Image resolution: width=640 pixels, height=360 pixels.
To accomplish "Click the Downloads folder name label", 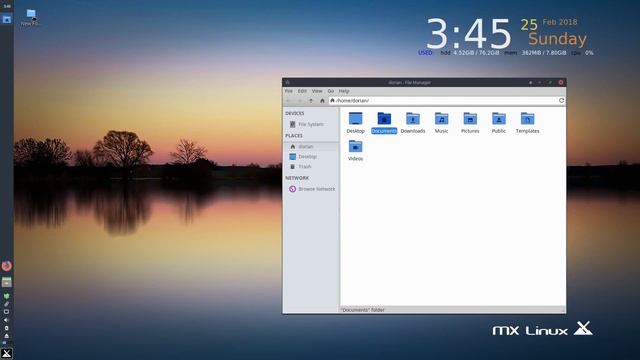I will tap(413, 131).
